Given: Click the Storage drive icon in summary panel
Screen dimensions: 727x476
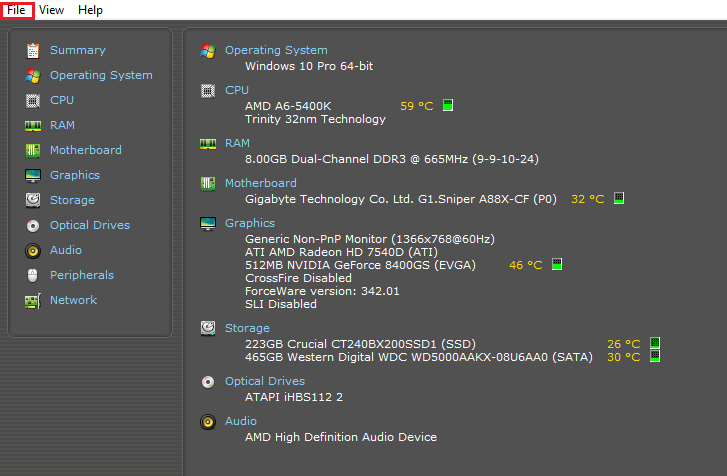Looking at the screenshot, I should tap(208, 328).
